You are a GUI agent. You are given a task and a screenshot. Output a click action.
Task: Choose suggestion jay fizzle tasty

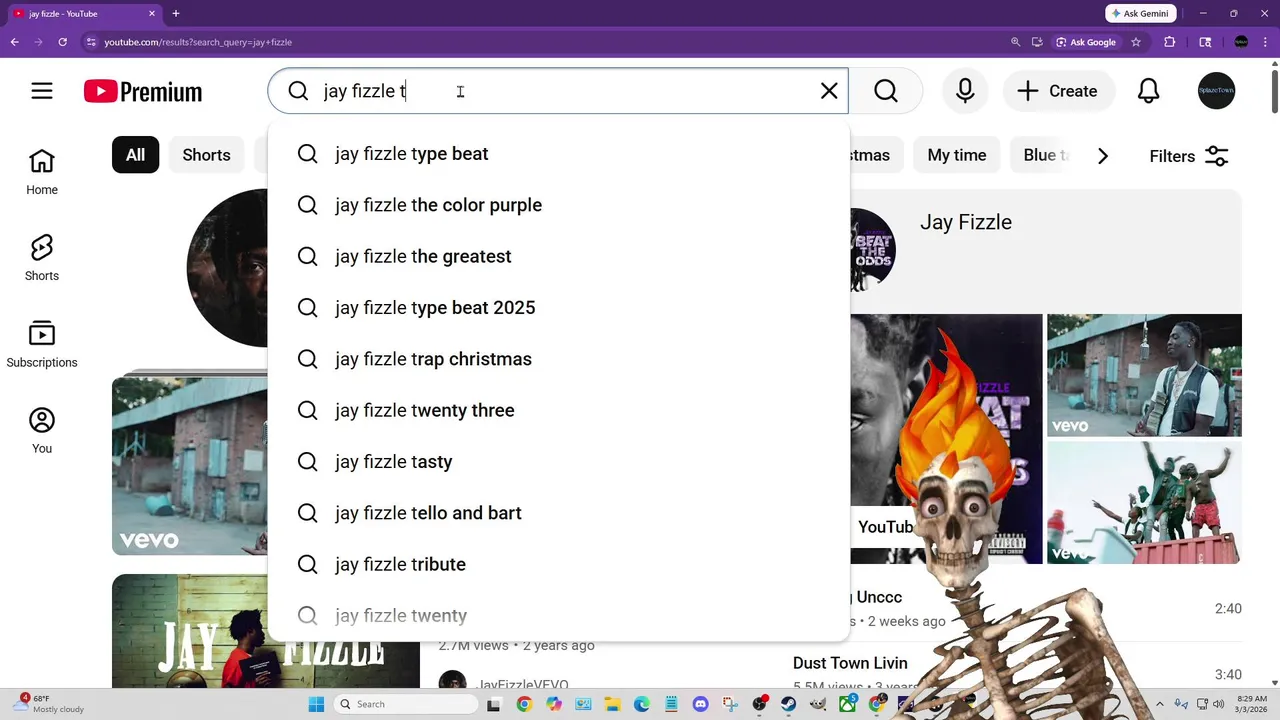coord(558,462)
